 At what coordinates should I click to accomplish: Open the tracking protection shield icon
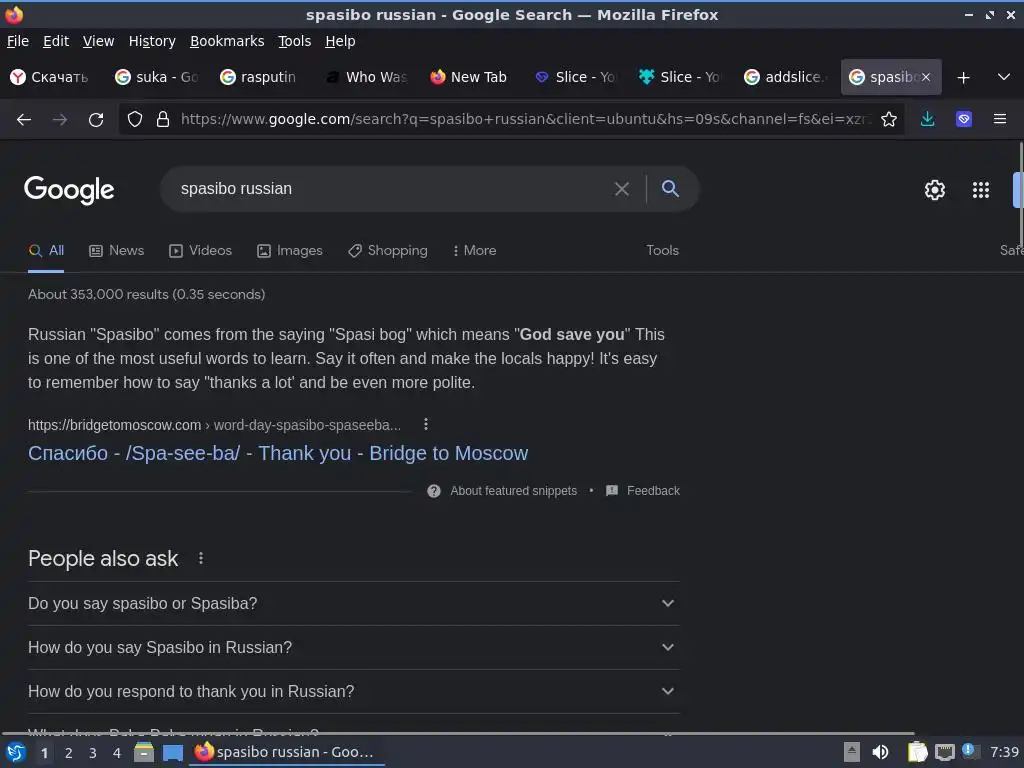click(x=135, y=120)
